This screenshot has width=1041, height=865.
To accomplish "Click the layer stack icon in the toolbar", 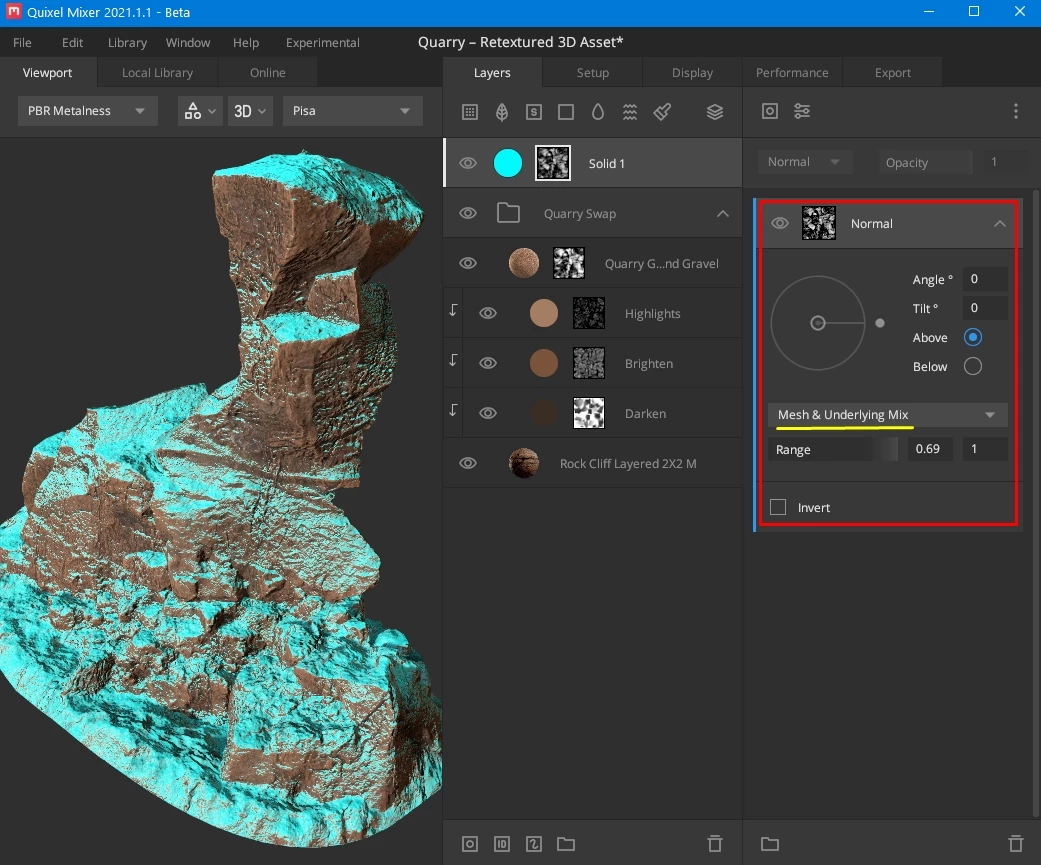I will [x=714, y=112].
